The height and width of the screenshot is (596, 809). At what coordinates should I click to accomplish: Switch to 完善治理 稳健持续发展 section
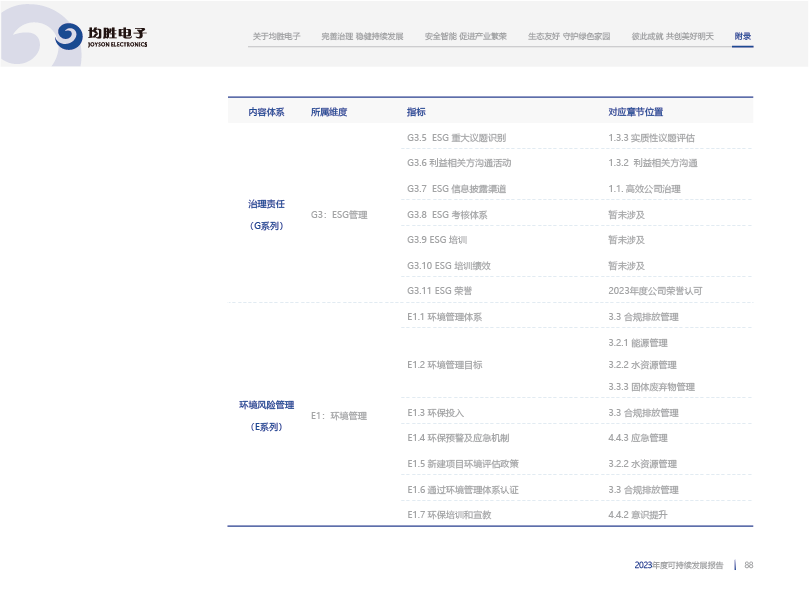point(362,36)
